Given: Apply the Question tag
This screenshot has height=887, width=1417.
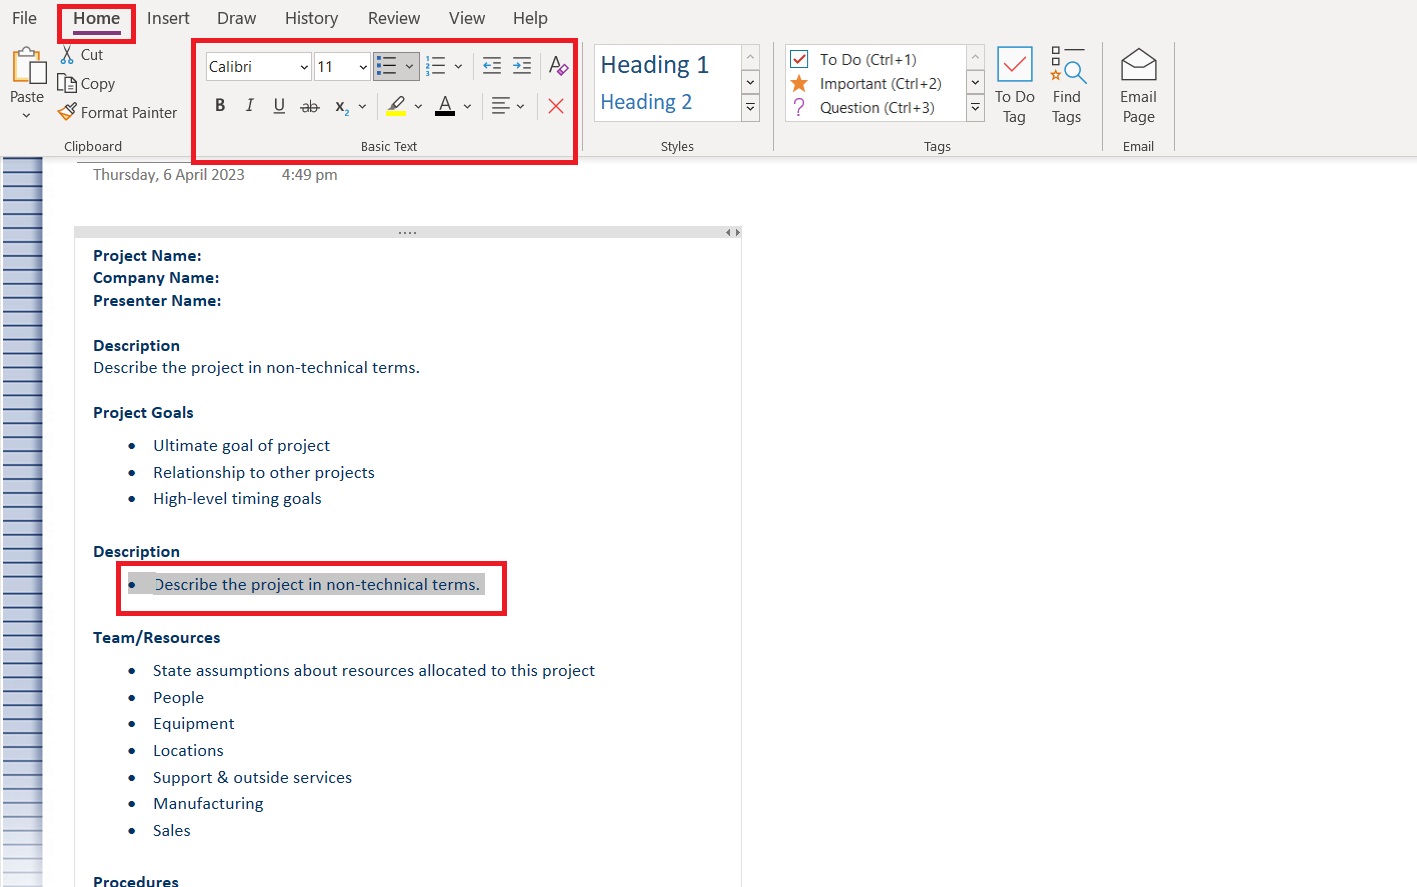Looking at the screenshot, I should [x=799, y=107].
